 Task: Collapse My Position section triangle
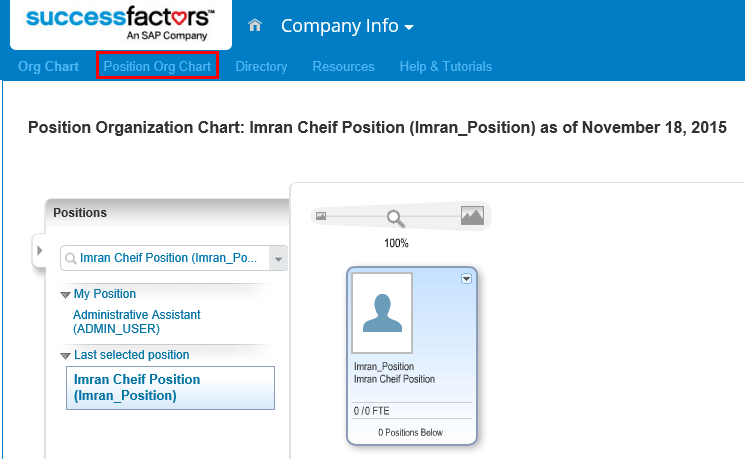point(65,295)
